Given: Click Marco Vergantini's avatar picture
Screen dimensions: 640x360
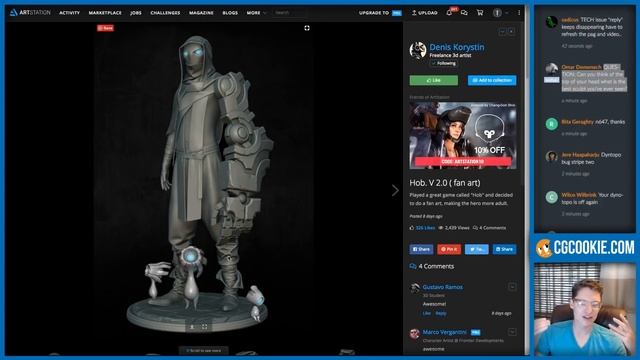Looking at the screenshot, I should tap(415, 334).
